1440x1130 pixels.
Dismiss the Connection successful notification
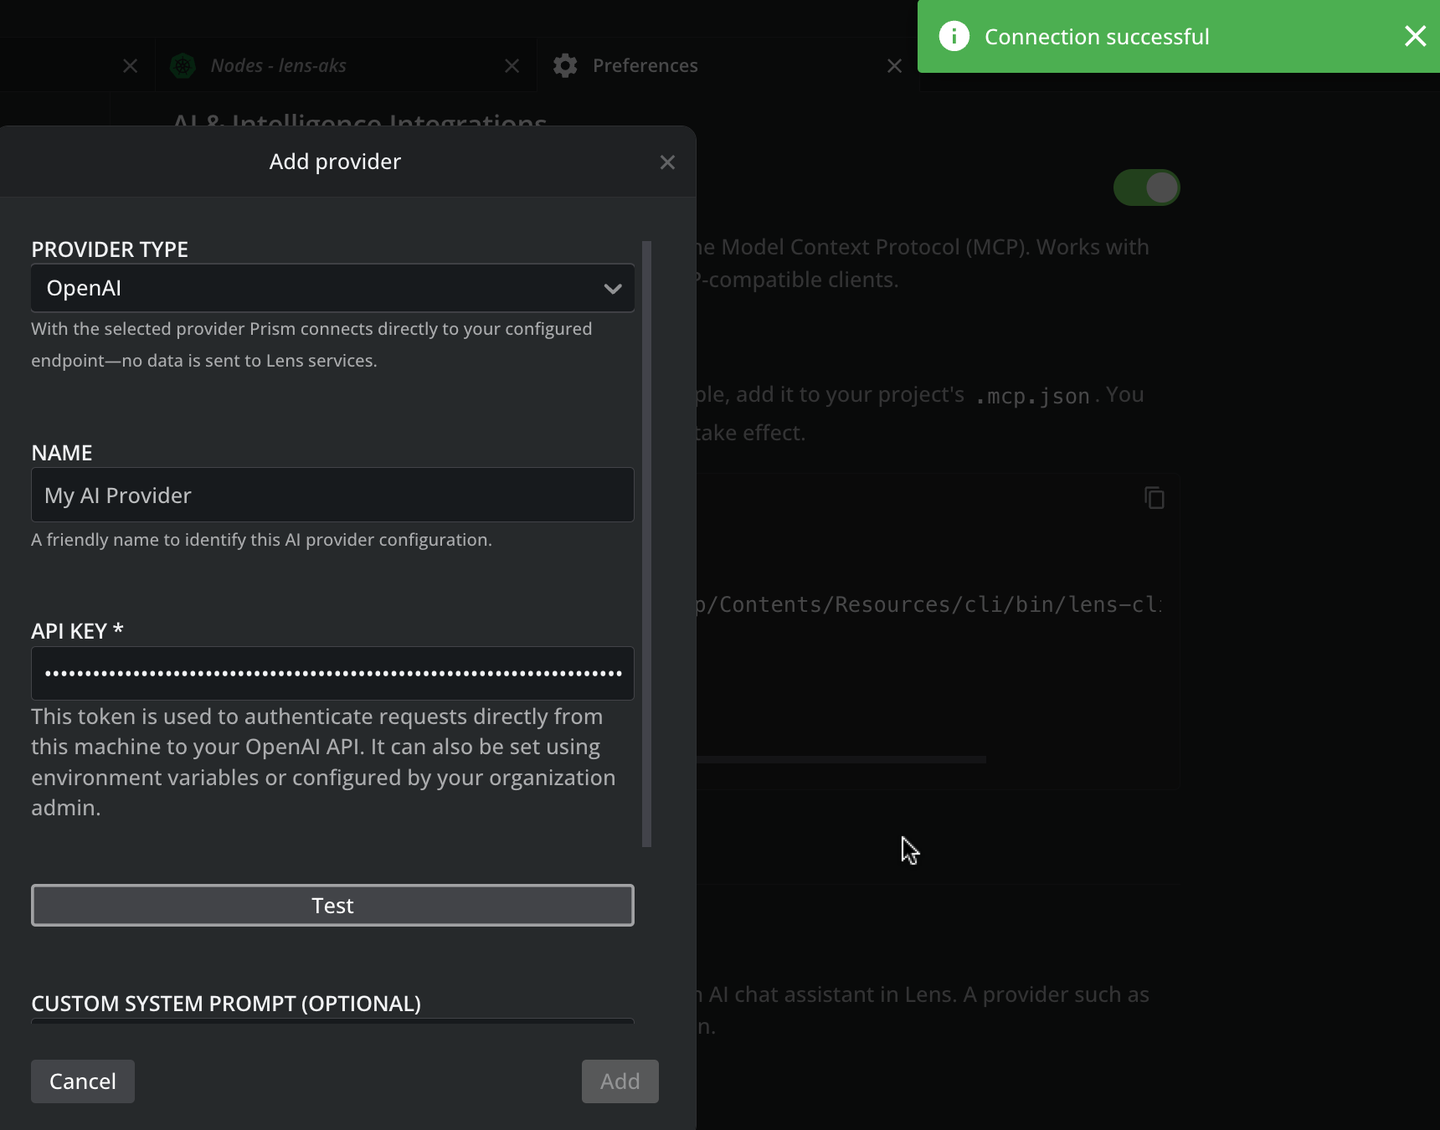click(1415, 37)
